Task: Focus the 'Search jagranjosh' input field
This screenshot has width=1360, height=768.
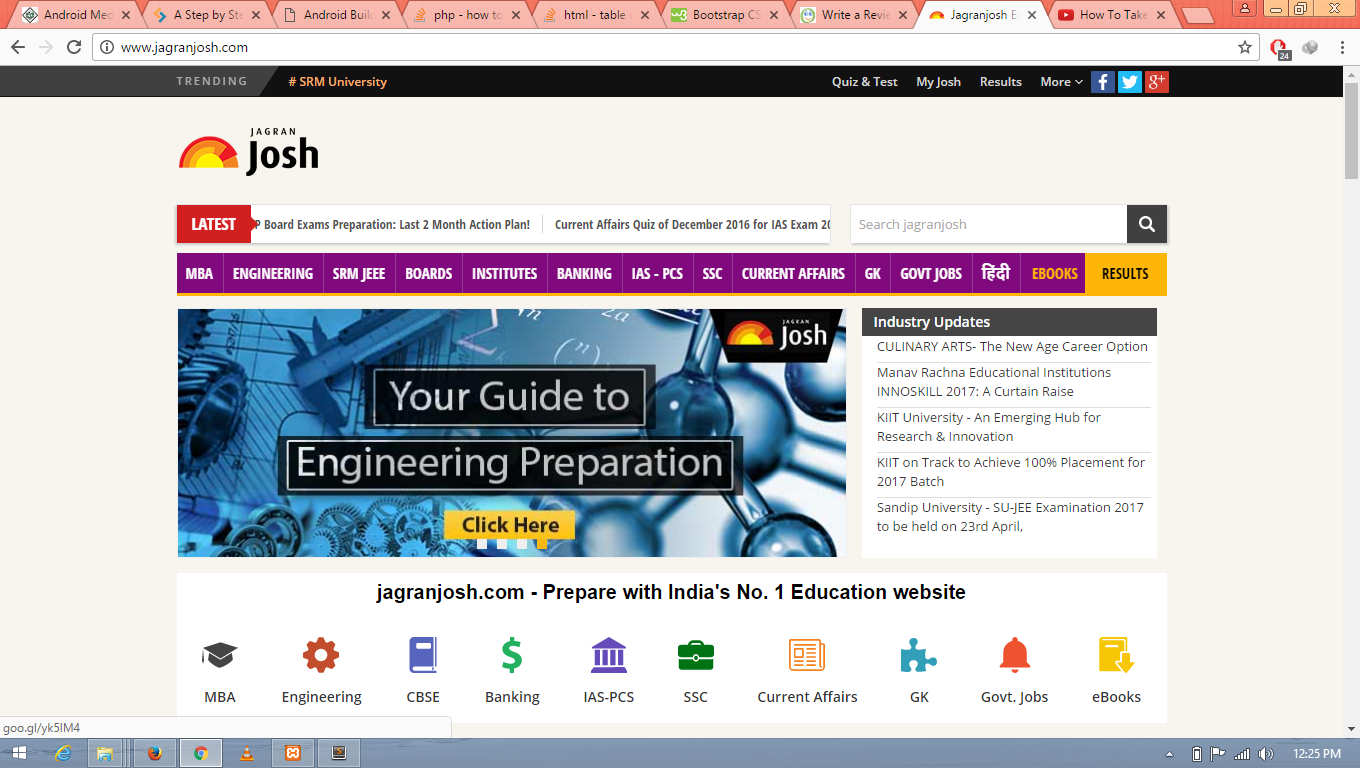Action: coord(989,224)
